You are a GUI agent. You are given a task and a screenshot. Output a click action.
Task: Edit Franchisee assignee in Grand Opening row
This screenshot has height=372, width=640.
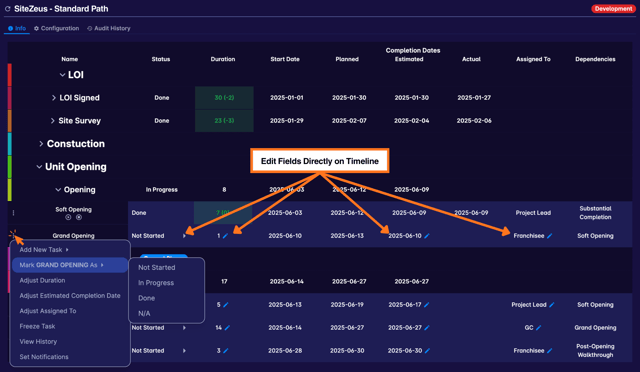550,236
